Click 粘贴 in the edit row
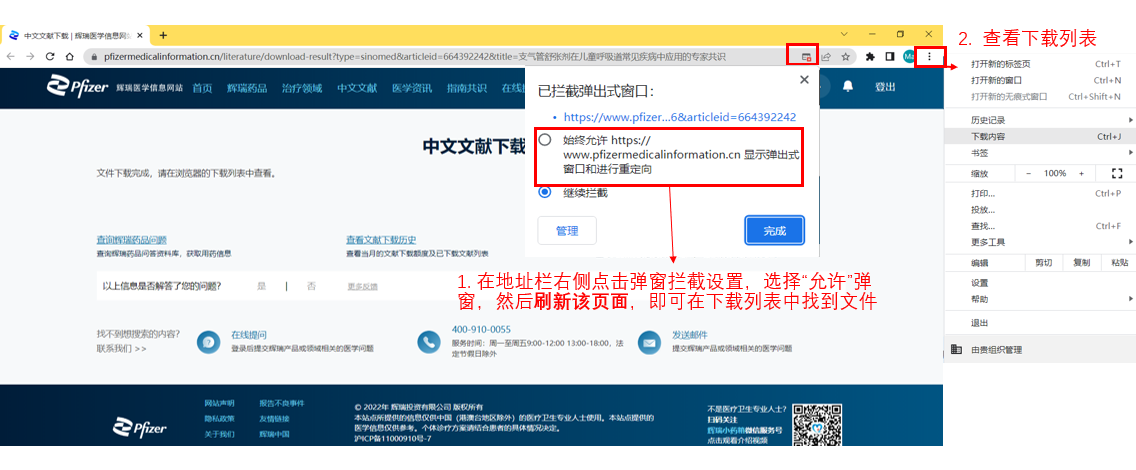 click(1118, 262)
